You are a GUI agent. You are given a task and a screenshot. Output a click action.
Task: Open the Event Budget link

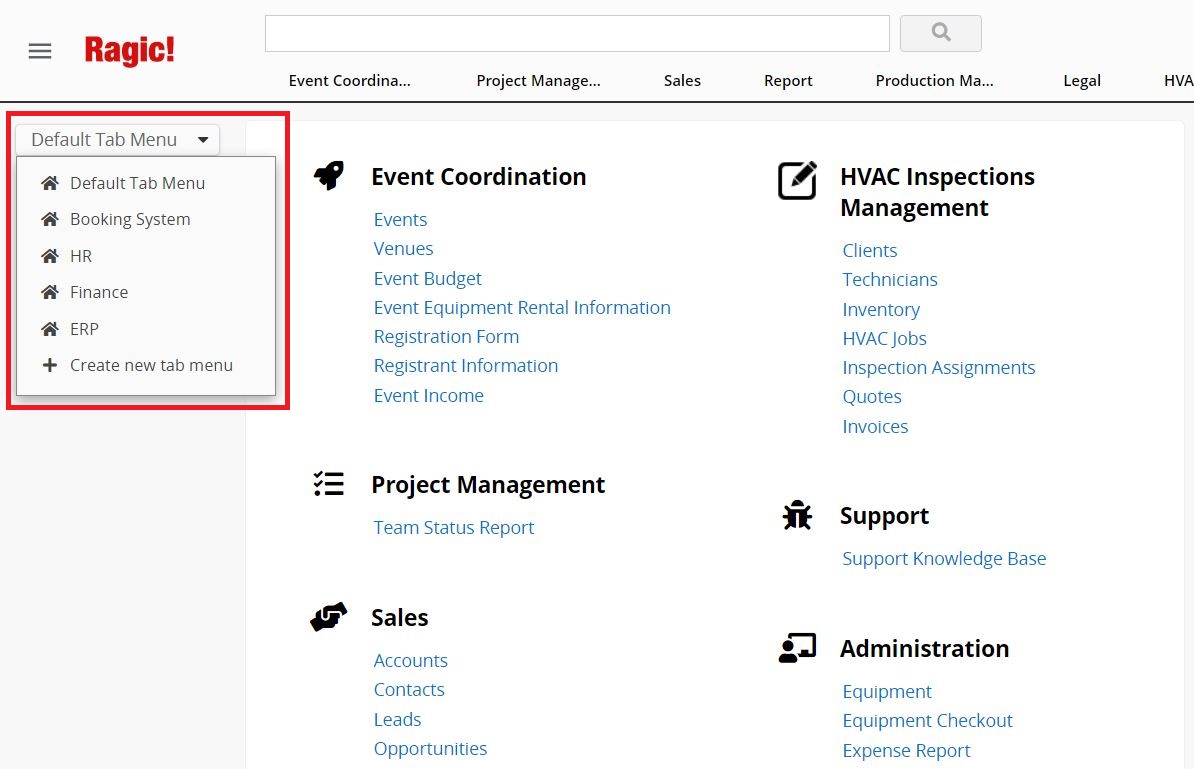pos(427,278)
